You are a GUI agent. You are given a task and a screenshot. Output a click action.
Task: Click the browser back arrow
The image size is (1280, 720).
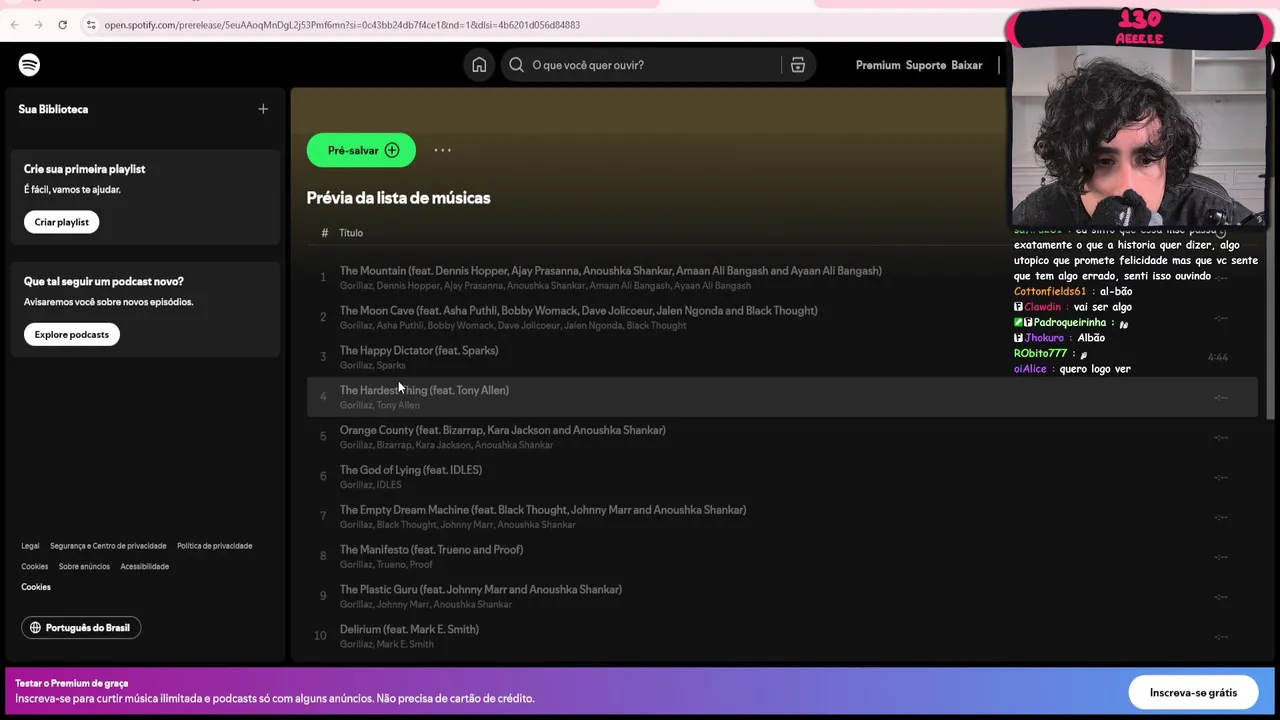[14, 24]
